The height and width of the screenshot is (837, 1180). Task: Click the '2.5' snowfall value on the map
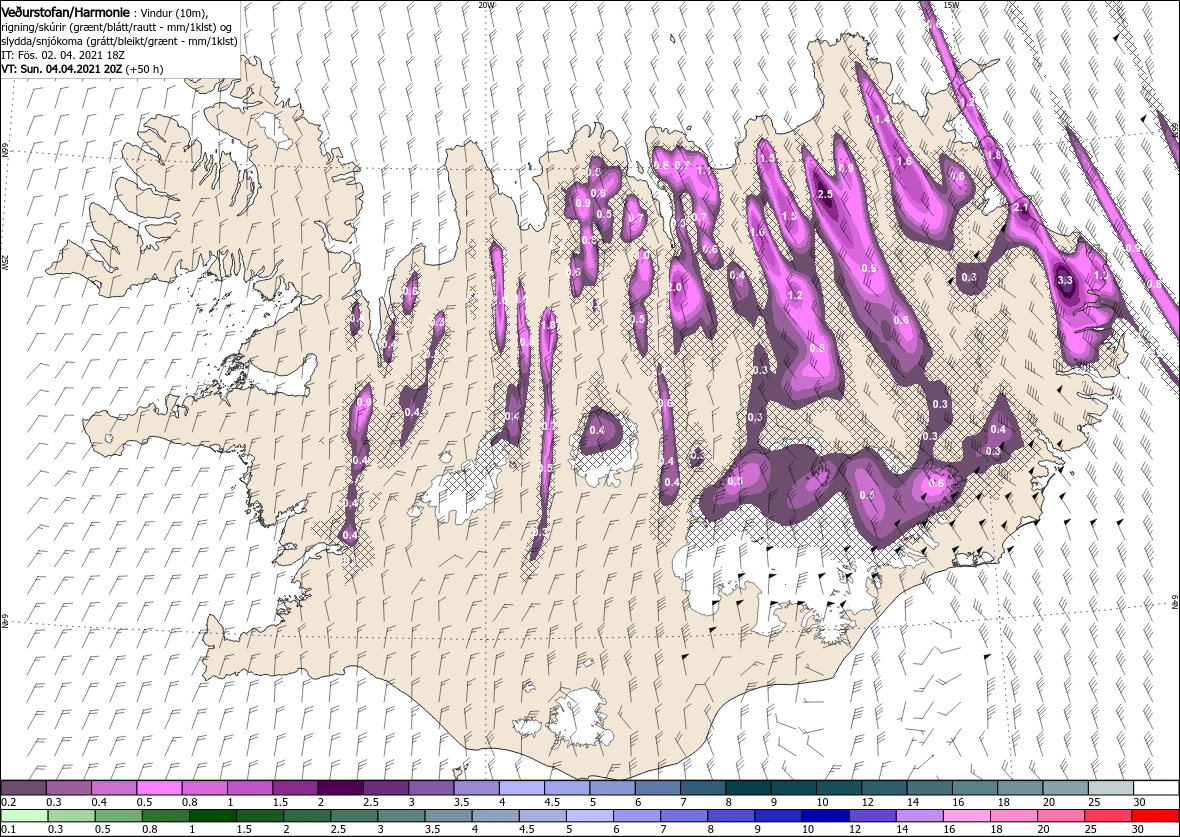click(x=825, y=194)
